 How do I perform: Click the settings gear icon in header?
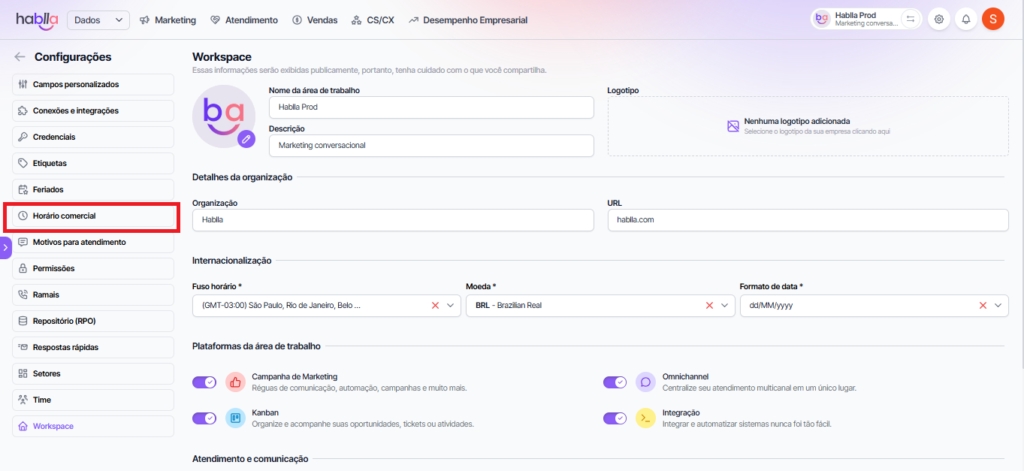(938, 19)
